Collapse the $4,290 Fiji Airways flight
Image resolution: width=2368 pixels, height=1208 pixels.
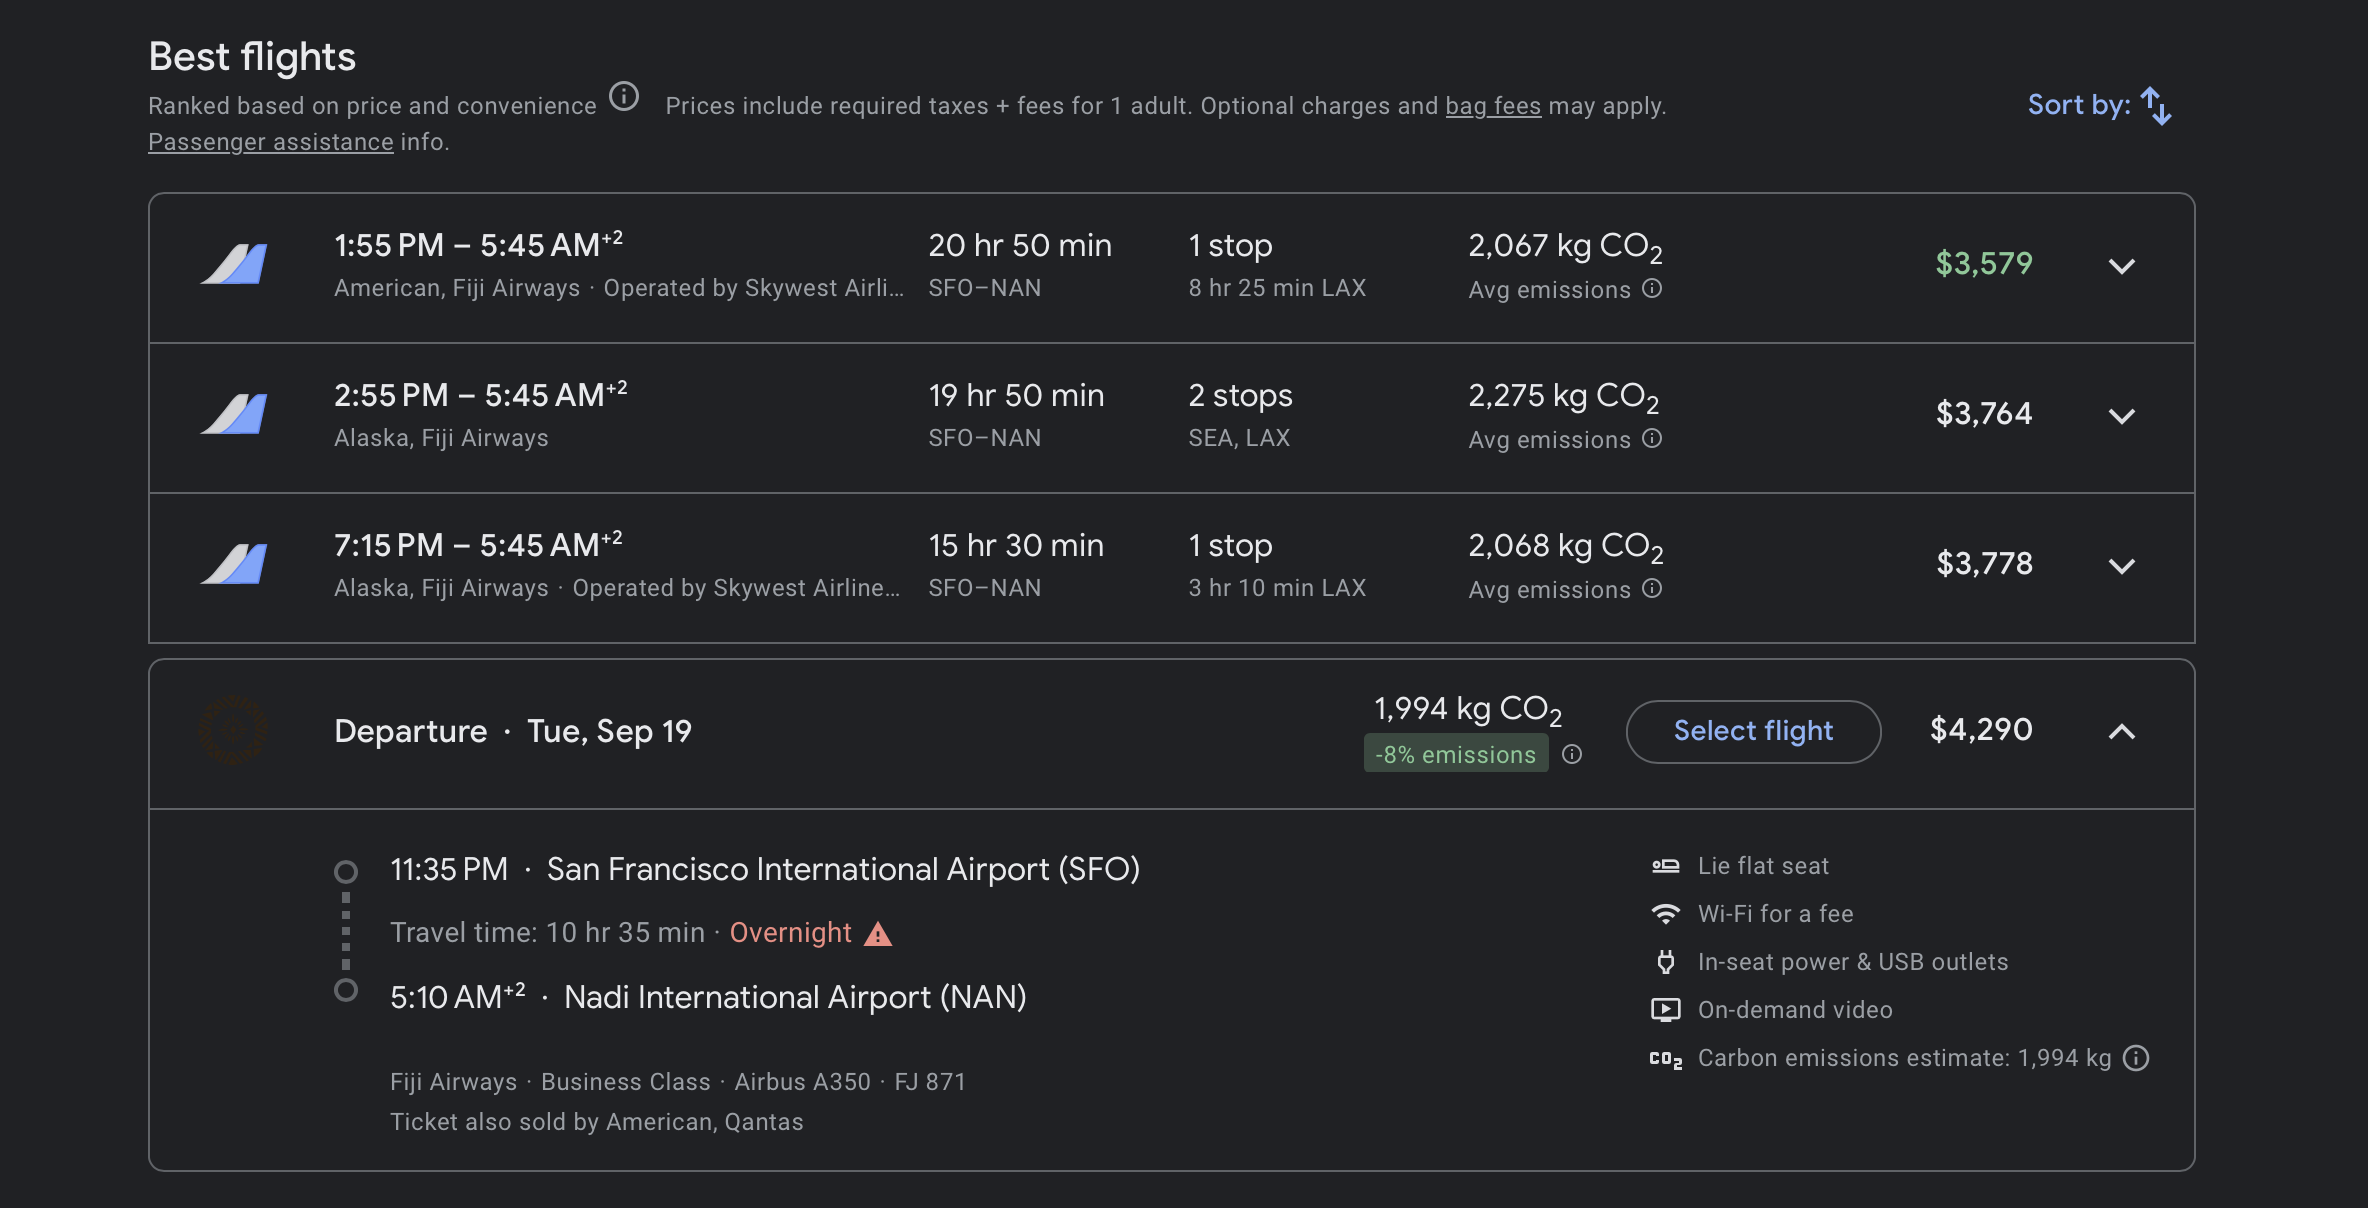2121,732
